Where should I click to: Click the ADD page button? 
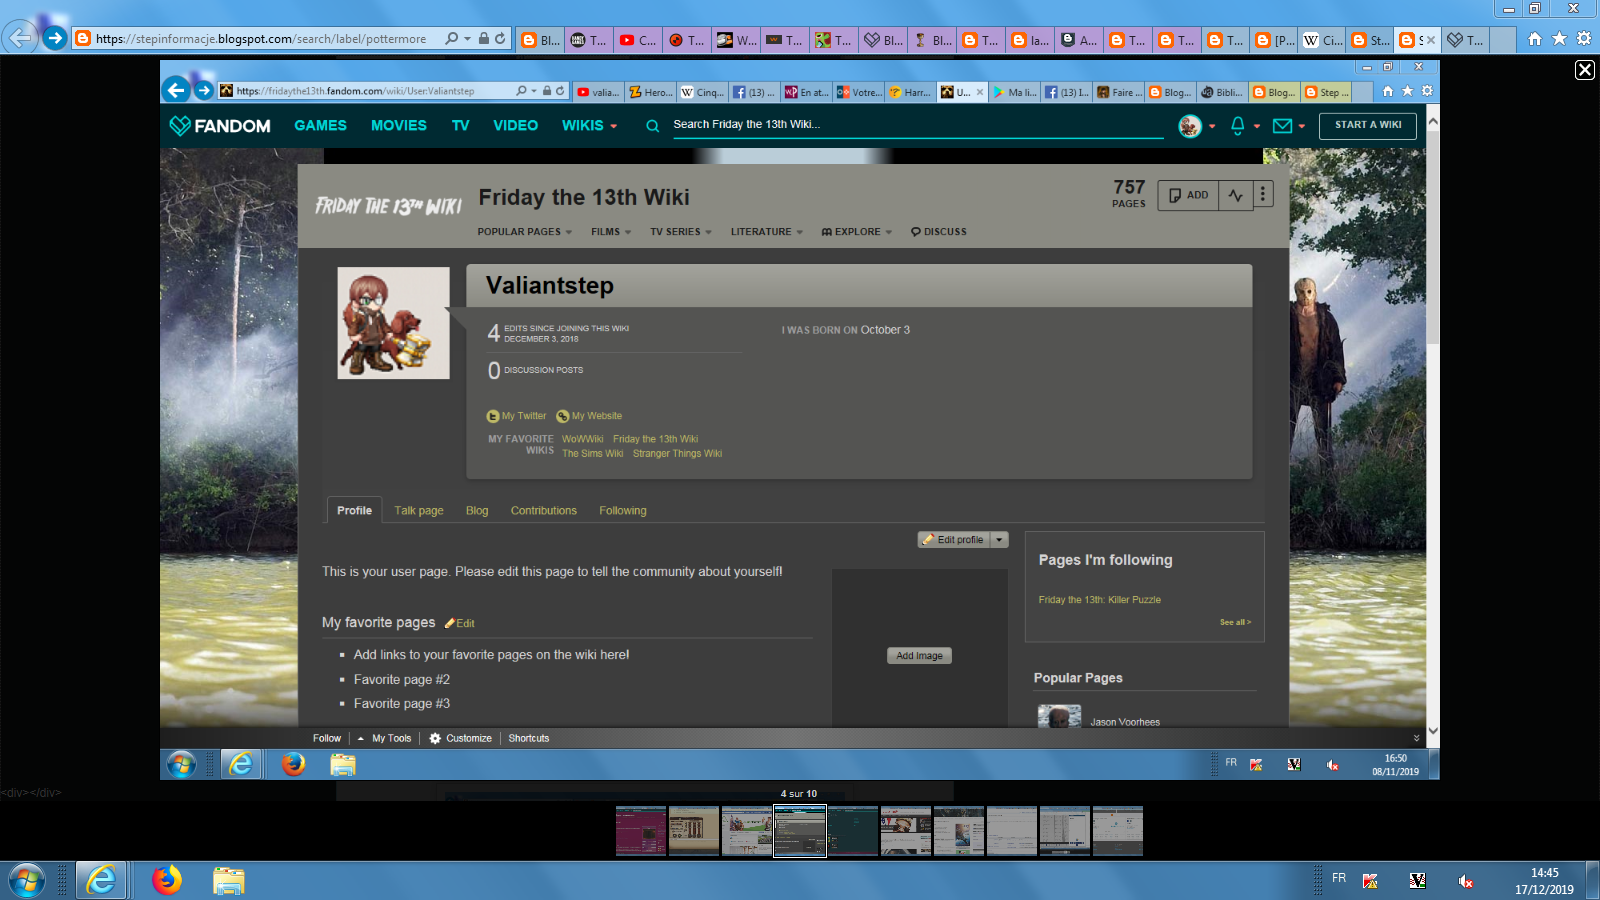1188,195
